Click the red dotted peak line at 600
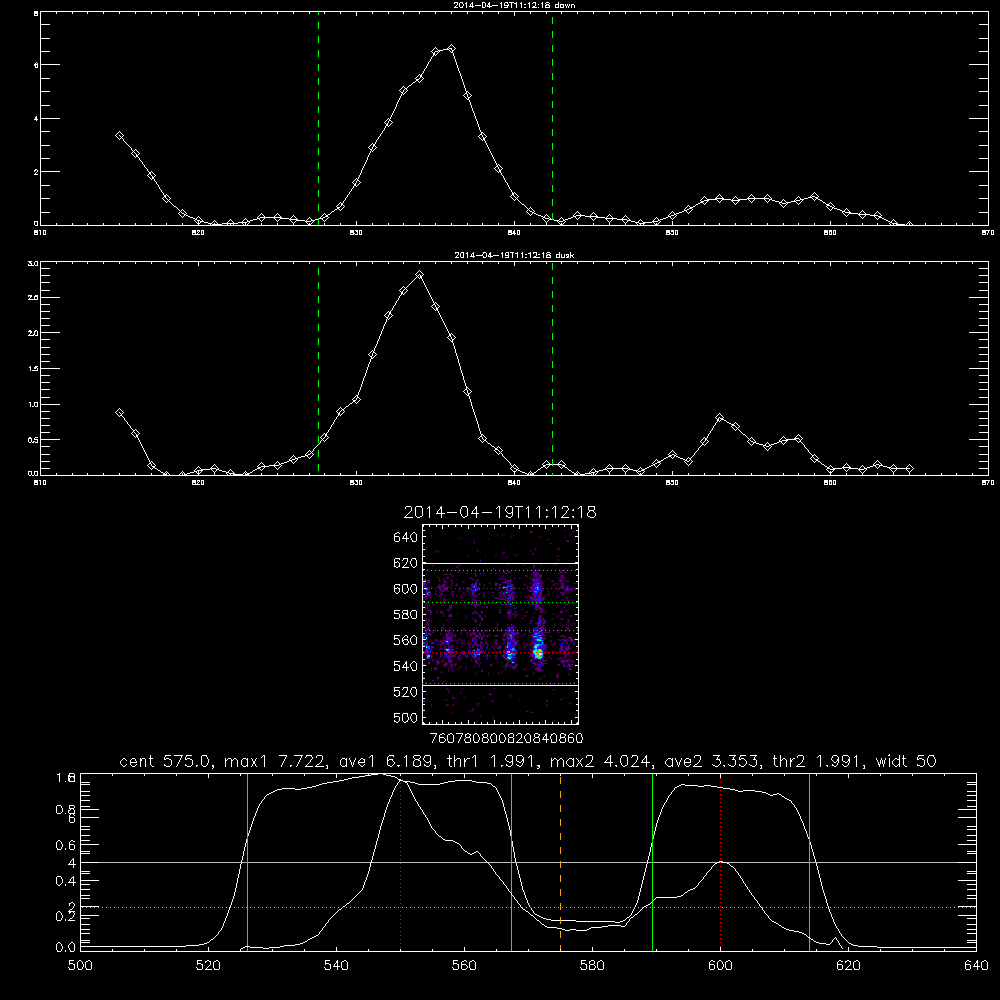This screenshot has width=1000, height=1000. 721,861
